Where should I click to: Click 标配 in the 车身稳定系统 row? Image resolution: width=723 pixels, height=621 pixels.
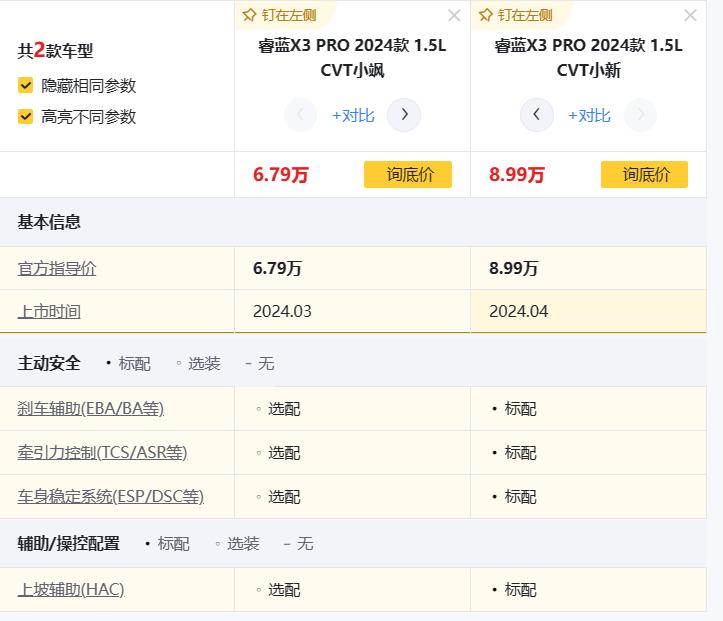(520, 497)
